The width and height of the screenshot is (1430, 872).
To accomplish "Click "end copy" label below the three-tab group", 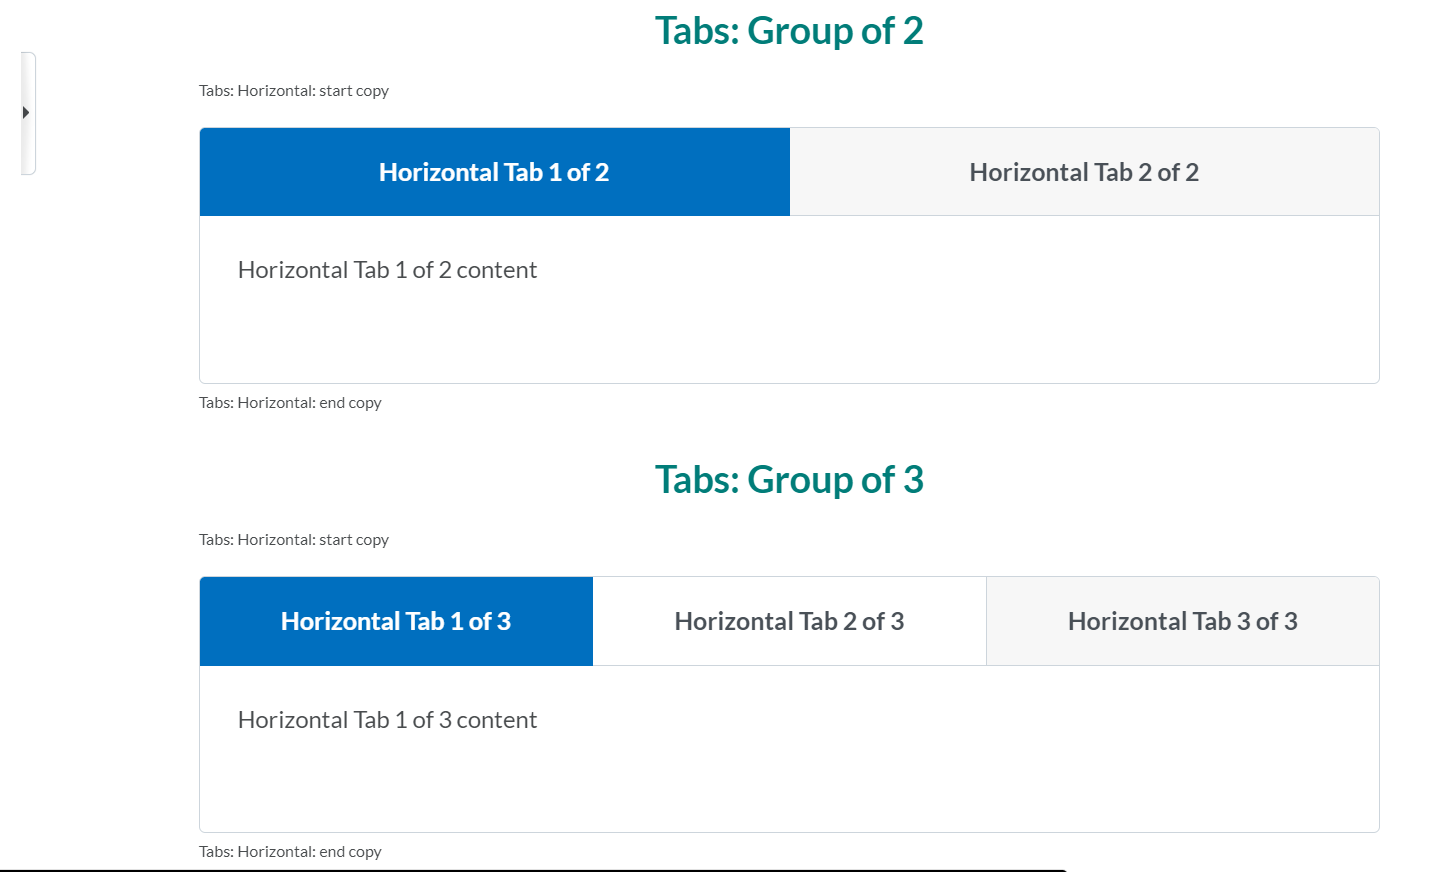I will (290, 852).
